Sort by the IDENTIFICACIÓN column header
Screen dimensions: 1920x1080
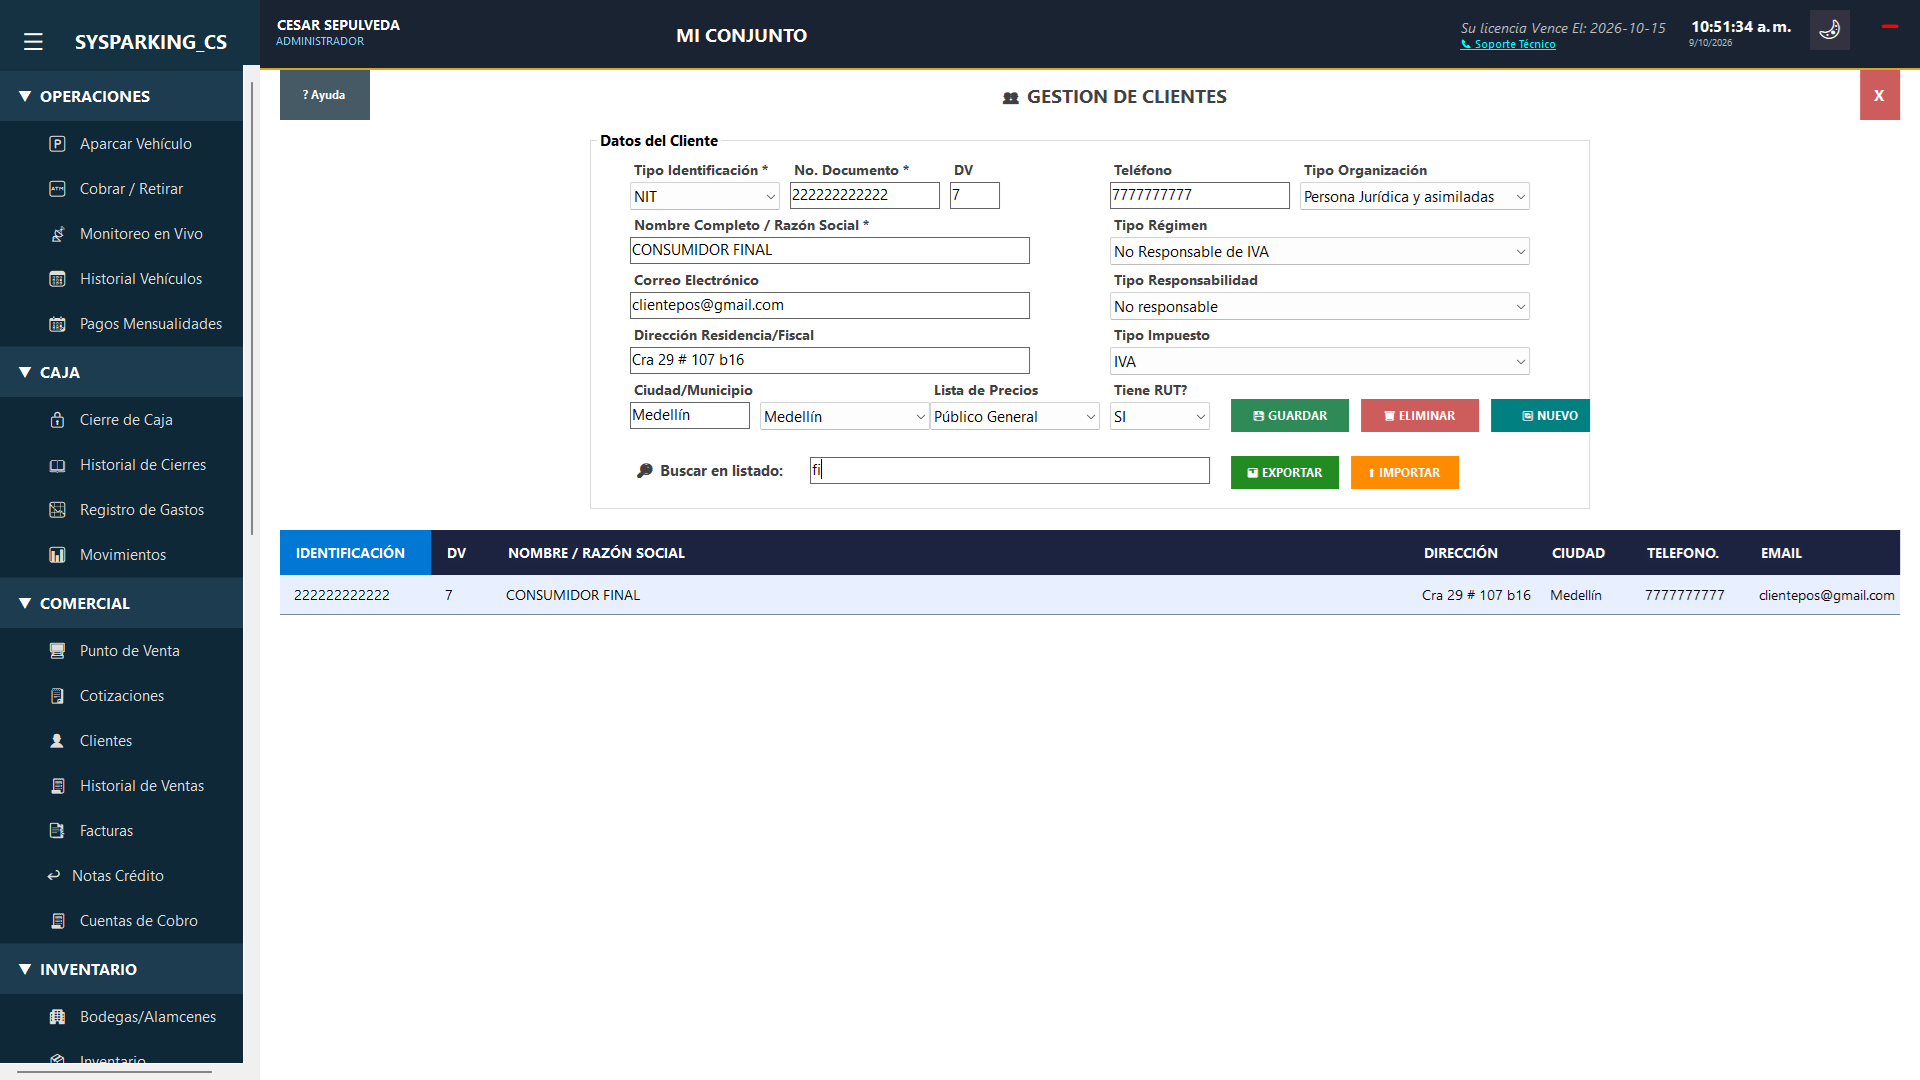coord(355,553)
